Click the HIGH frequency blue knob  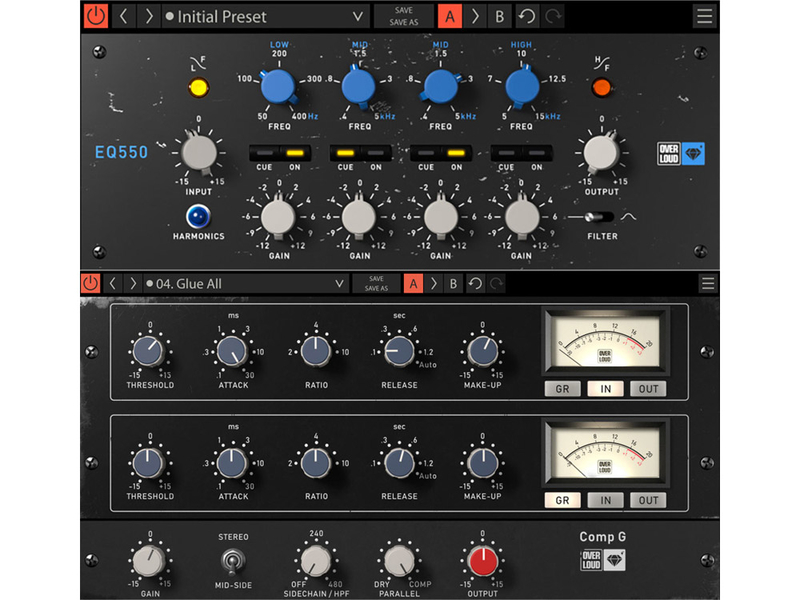pos(522,87)
